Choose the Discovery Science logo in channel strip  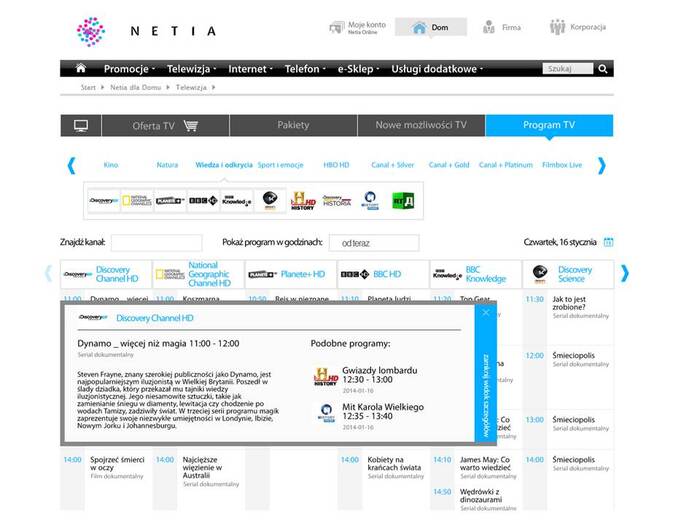click(x=270, y=201)
